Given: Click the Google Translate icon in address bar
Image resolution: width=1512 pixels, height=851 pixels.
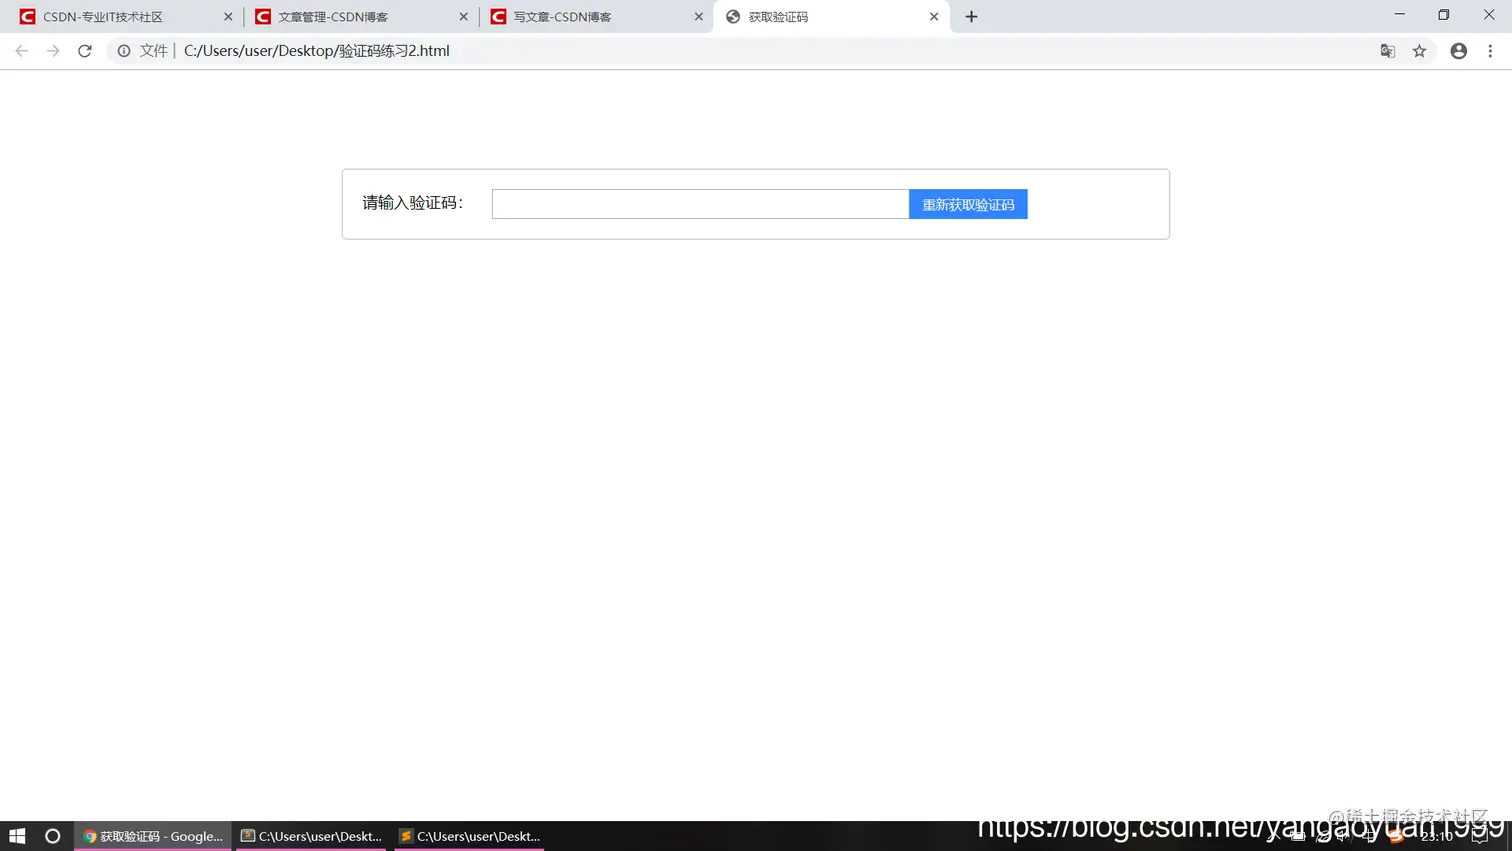Looking at the screenshot, I should [x=1387, y=50].
